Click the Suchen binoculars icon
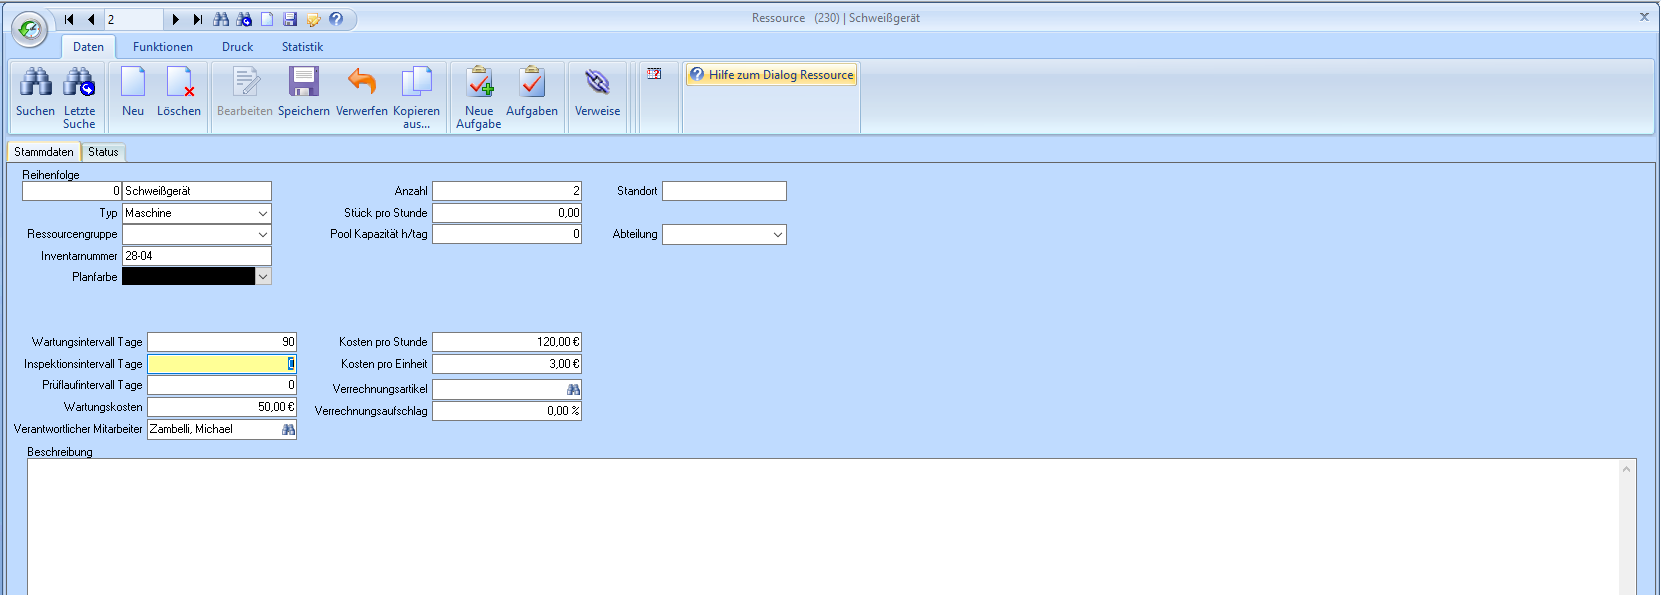1661x595 pixels. click(35, 83)
